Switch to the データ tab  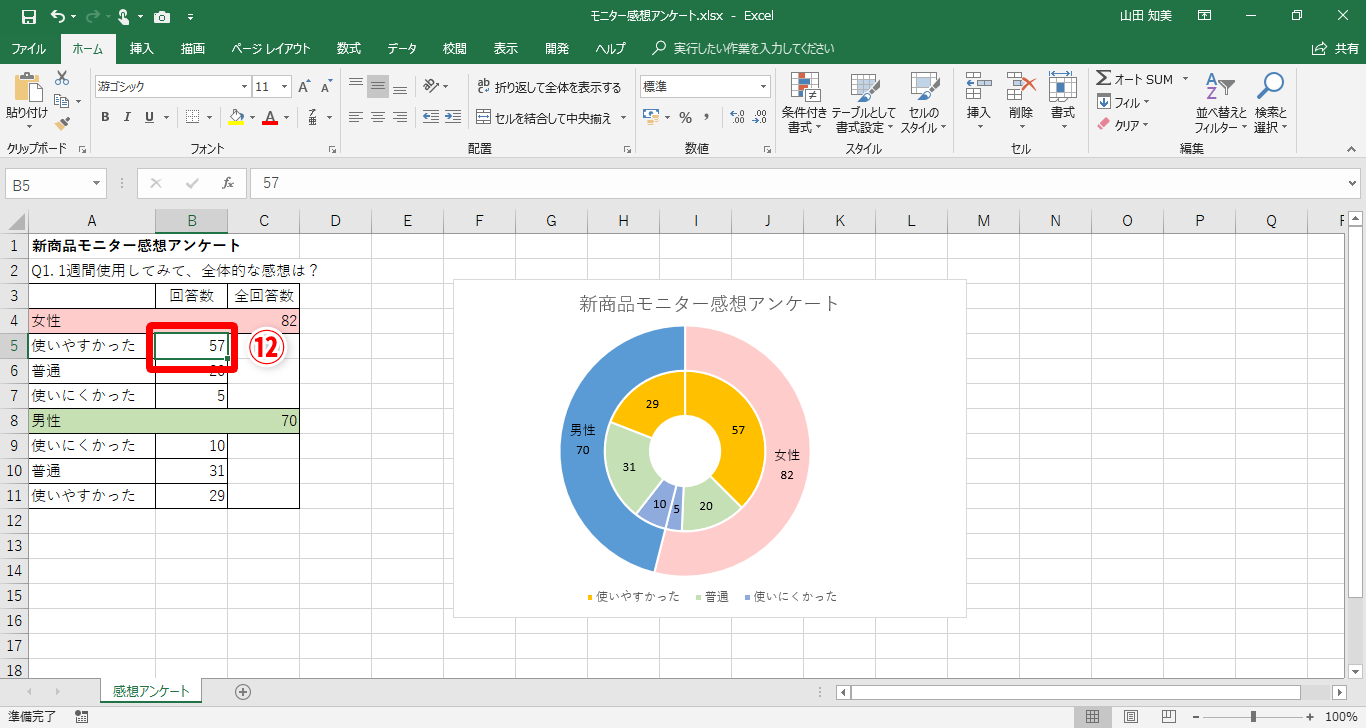[402, 49]
